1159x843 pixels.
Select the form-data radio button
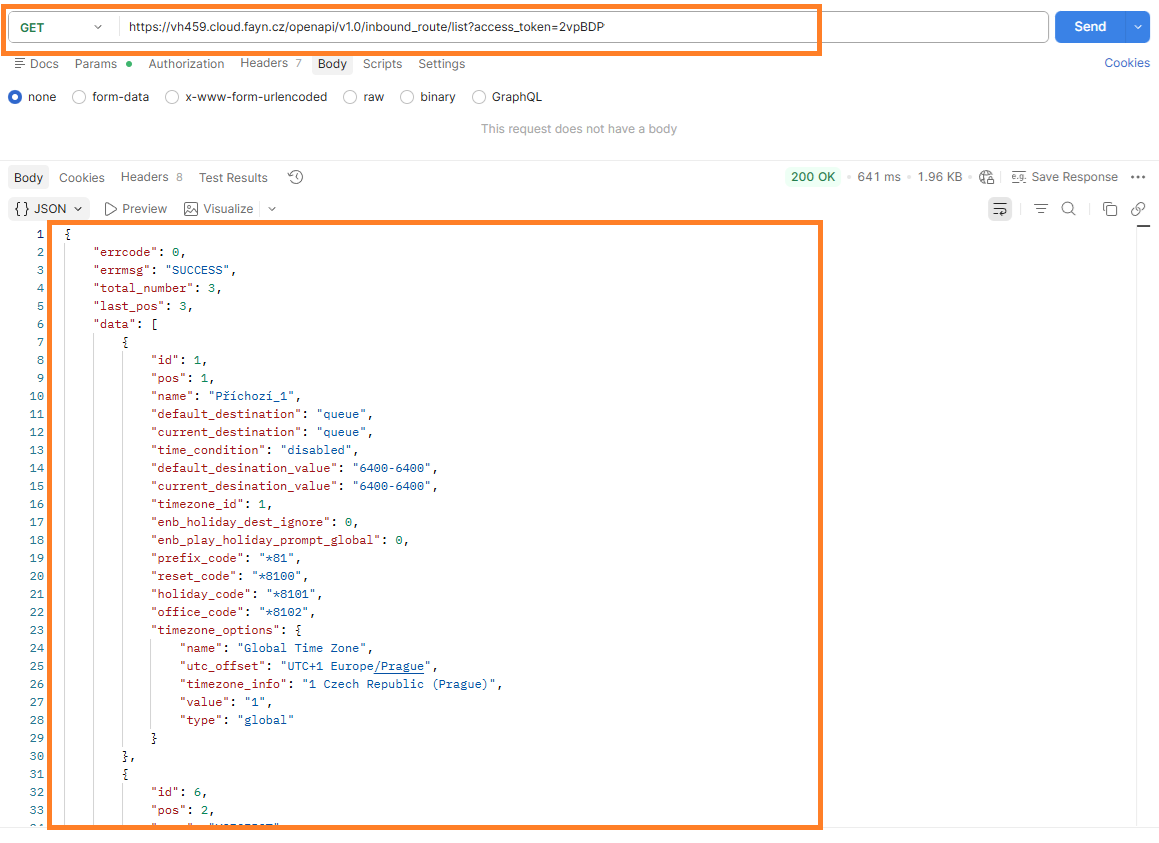(x=79, y=97)
